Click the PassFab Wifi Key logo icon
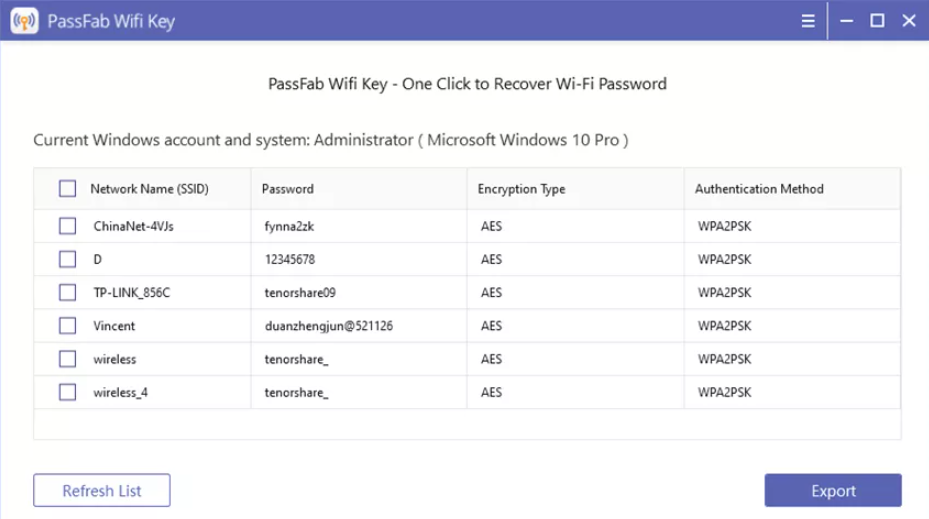 point(24,21)
